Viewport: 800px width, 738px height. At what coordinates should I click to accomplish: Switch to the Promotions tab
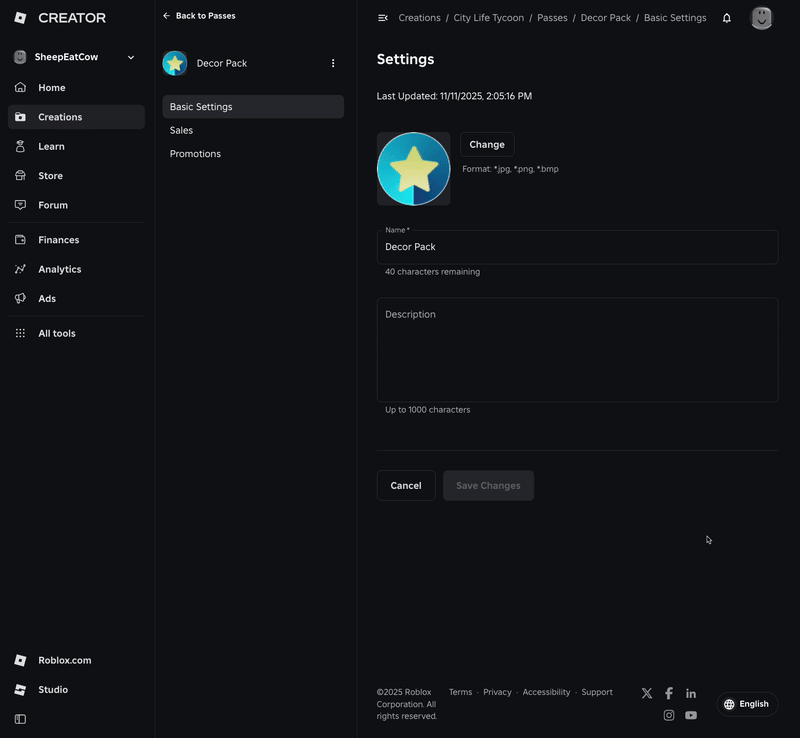(x=195, y=153)
